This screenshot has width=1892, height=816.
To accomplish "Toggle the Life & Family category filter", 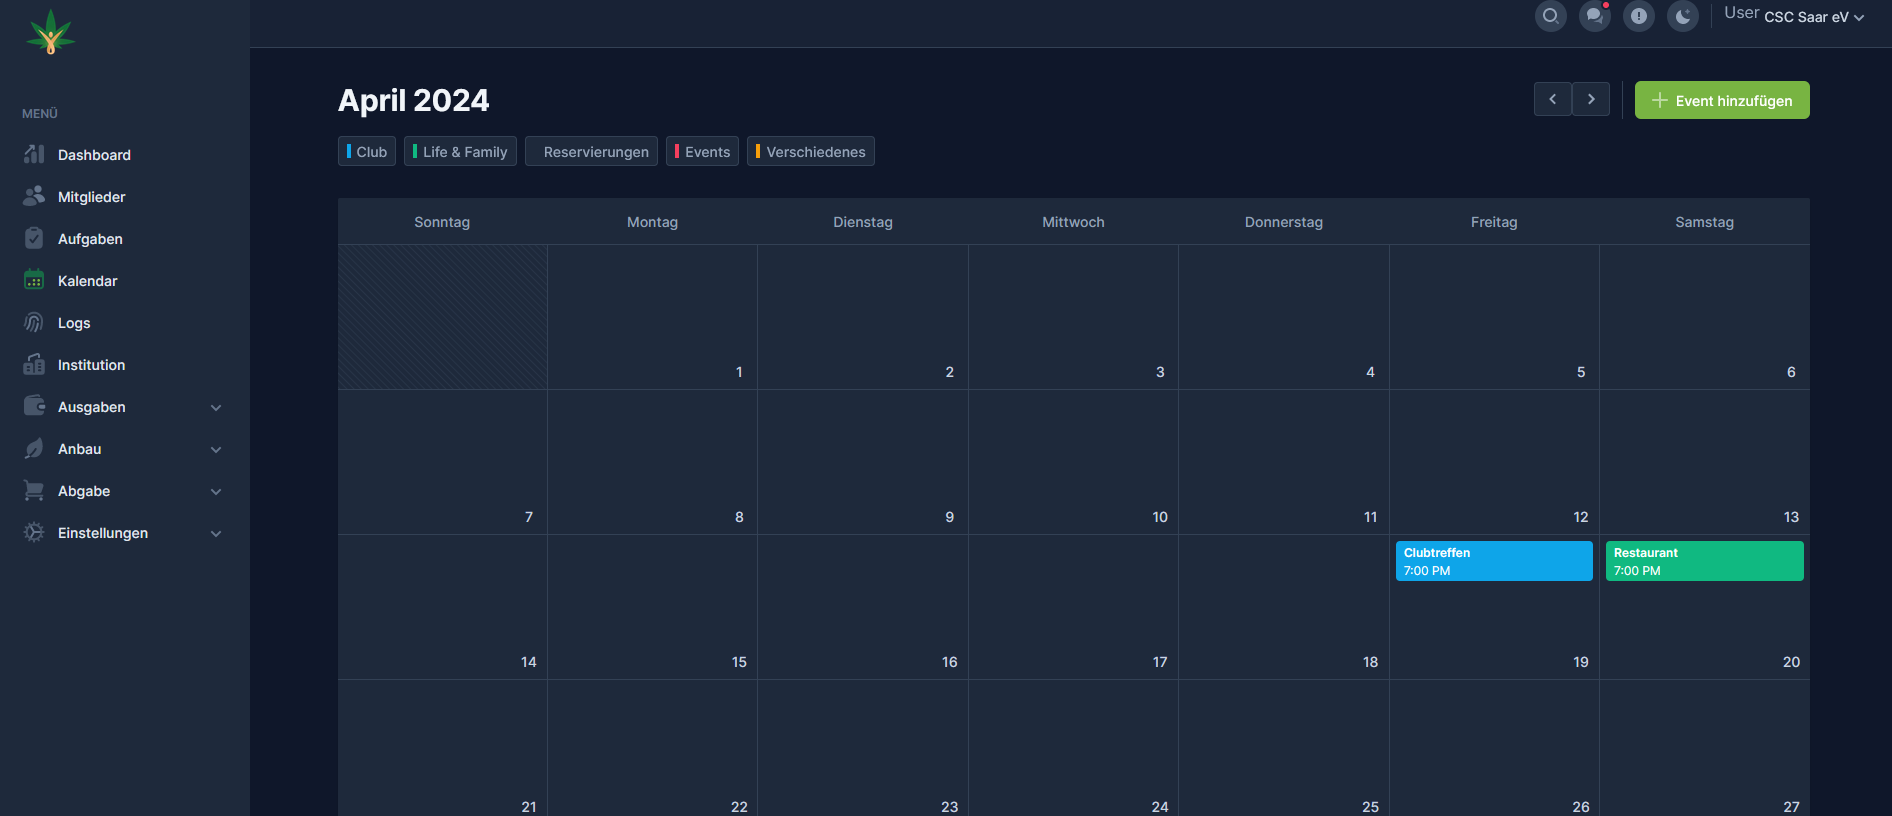I will pyautogui.click(x=460, y=151).
